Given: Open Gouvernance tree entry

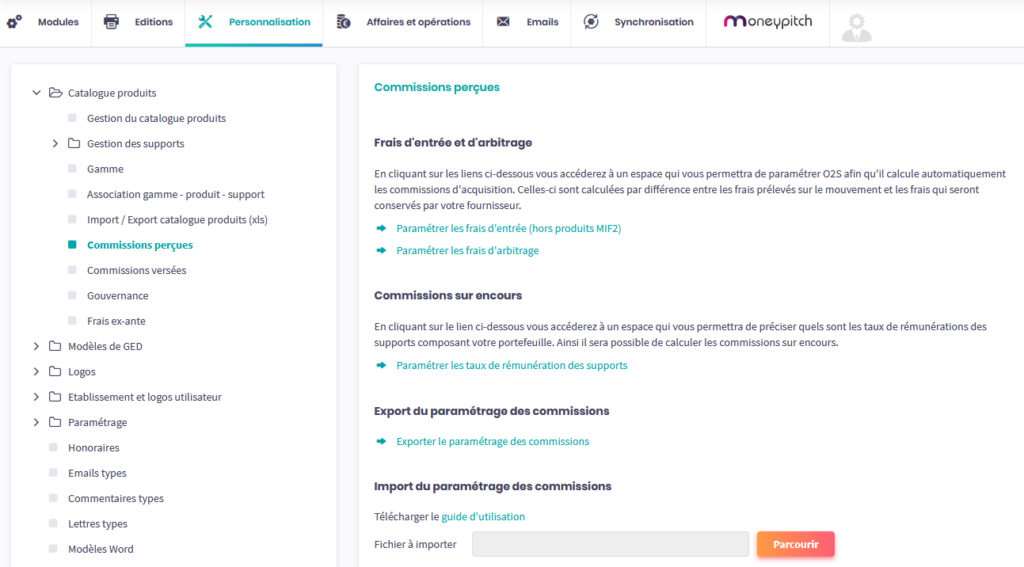Looking at the screenshot, I should 117,296.
